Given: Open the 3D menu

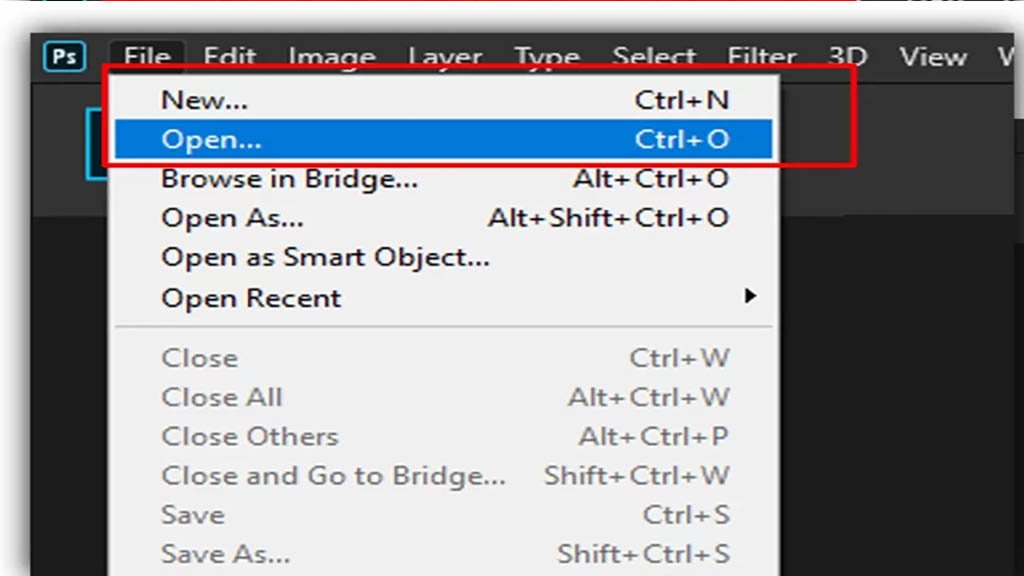Looking at the screenshot, I should click(x=847, y=57).
